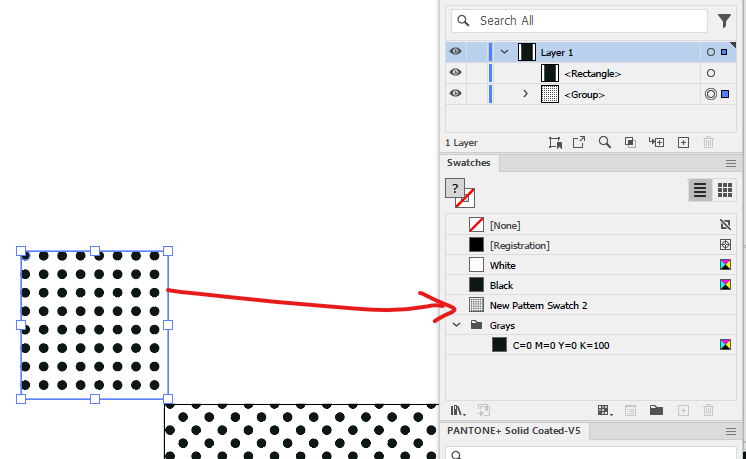The image size is (746, 459).
Task: Select the Swatches panel tab
Action: [469, 163]
